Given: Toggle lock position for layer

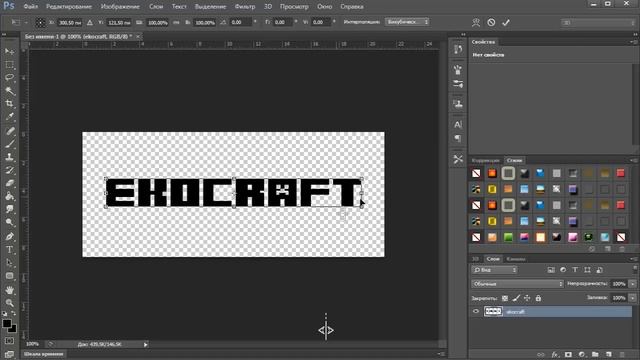Looking at the screenshot, I should (527, 298).
